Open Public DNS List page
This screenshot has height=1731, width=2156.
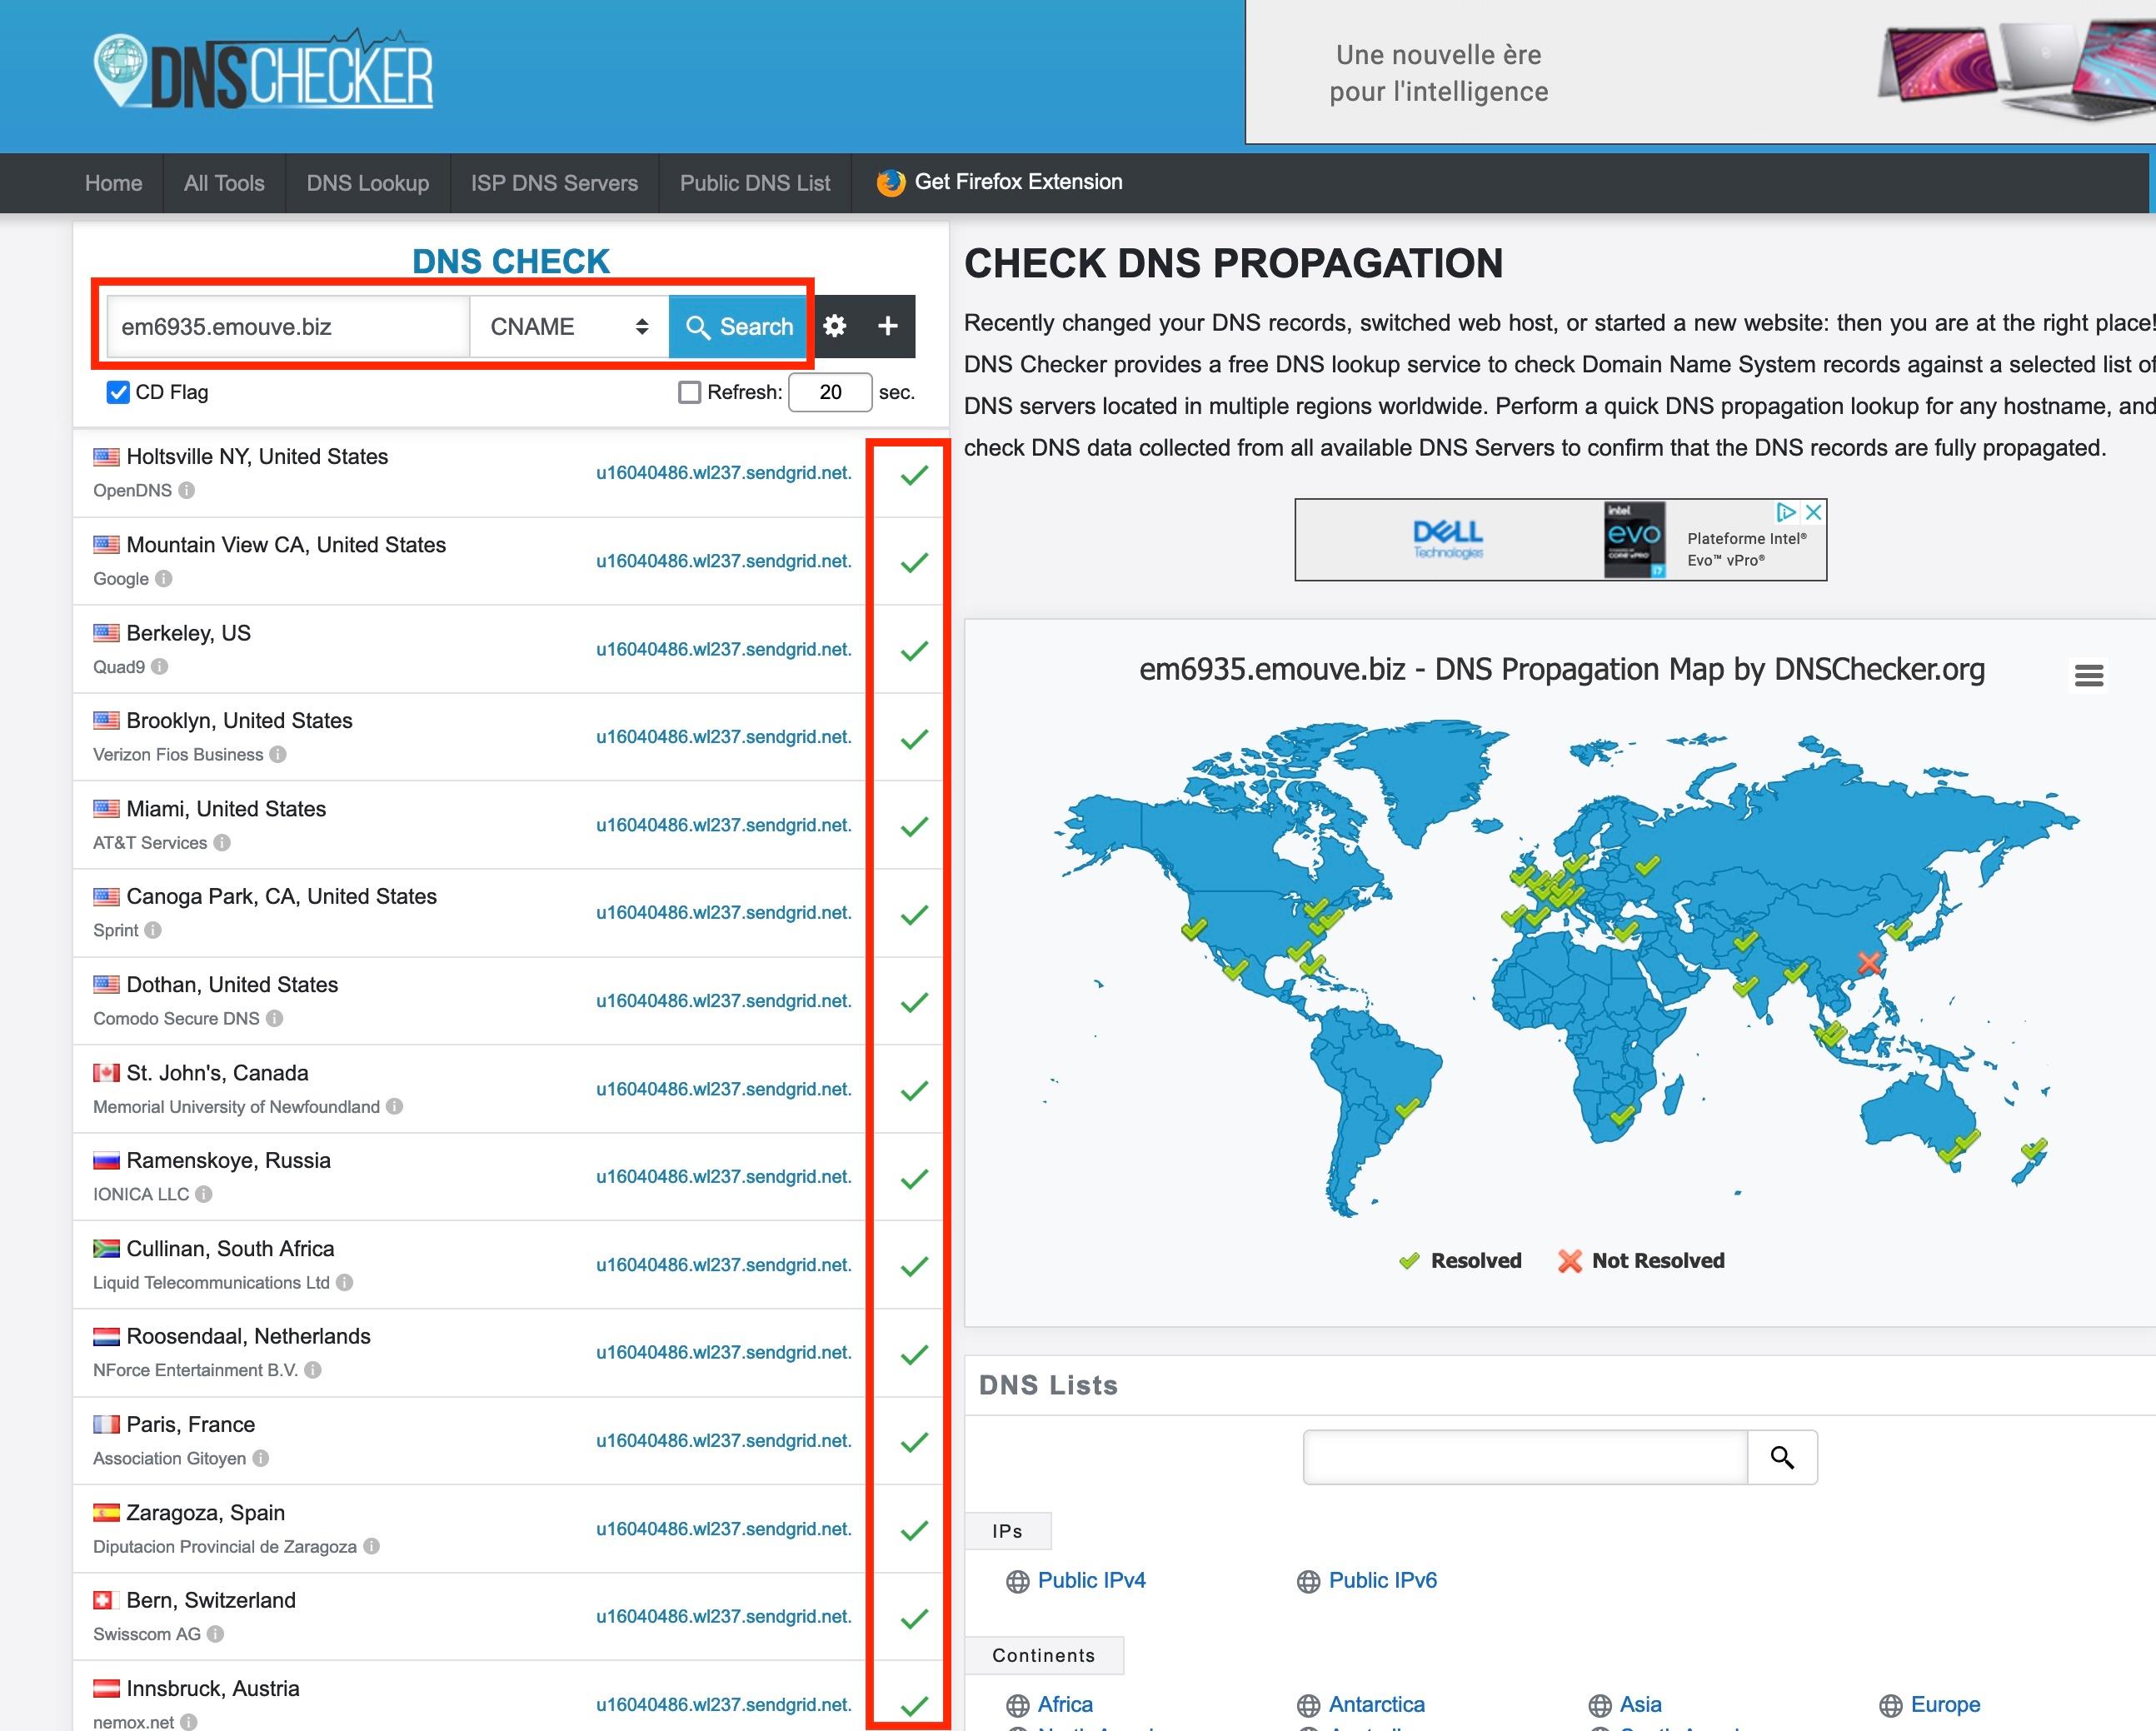[x=755, y=183]
